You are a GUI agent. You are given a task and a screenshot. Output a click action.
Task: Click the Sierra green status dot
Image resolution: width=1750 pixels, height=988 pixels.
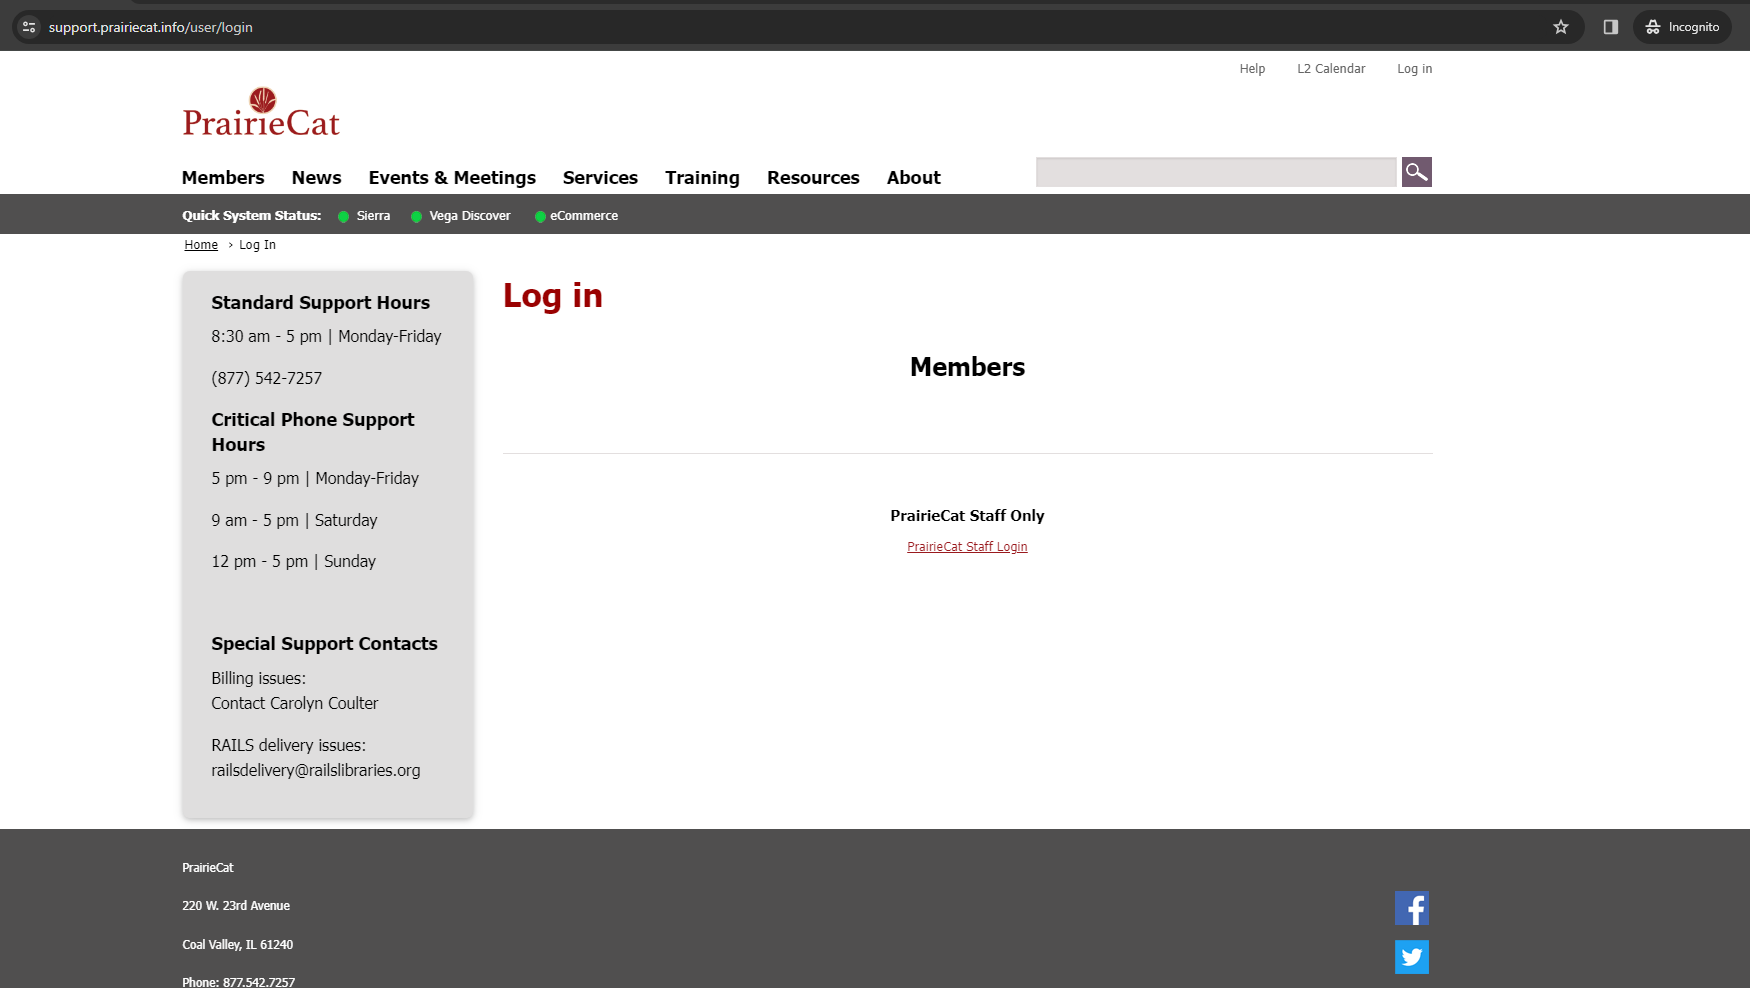coord(343,216)
